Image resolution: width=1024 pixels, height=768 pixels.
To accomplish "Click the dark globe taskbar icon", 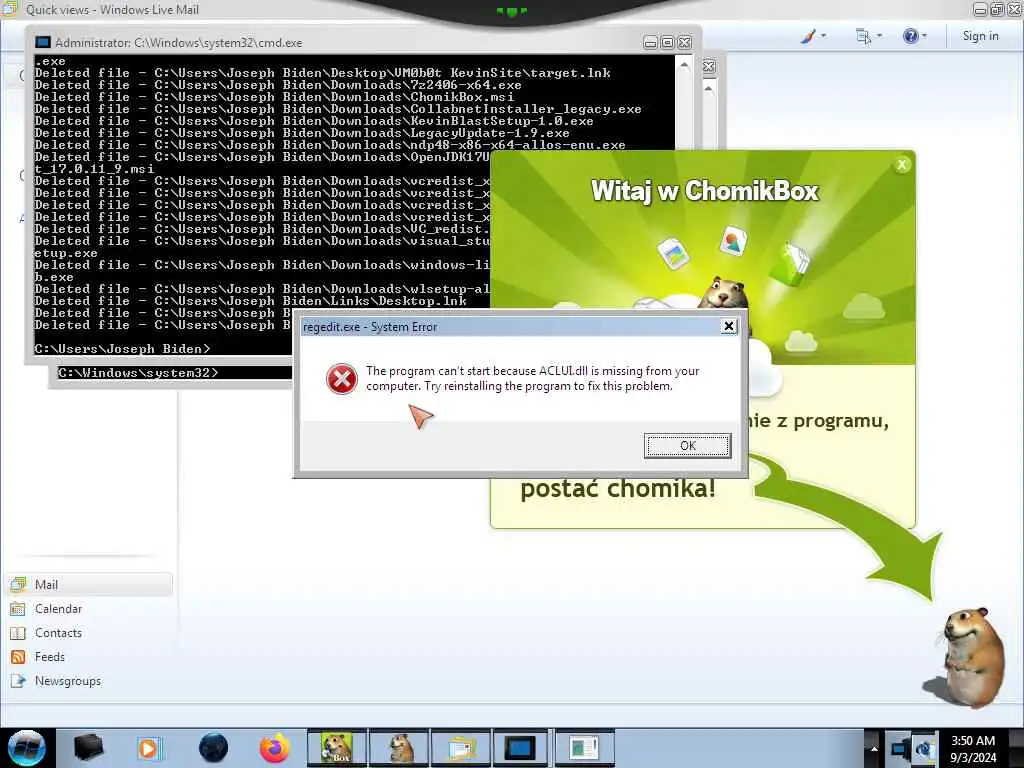I will click(x=214, y=748).
